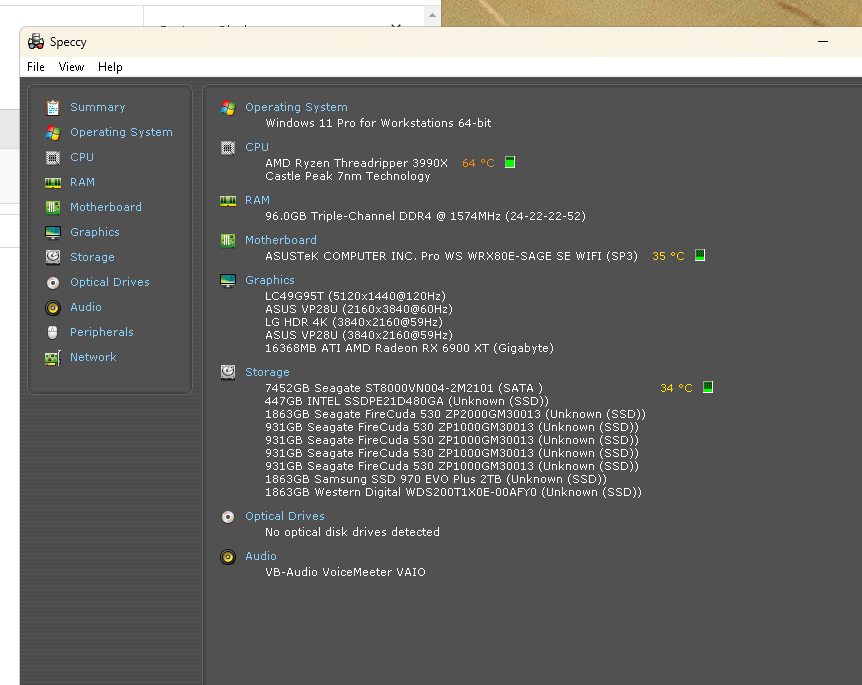Show Motherboard details from sidebar
The height and width of the screenshot is (685, 862).
[x=106, y=207]
